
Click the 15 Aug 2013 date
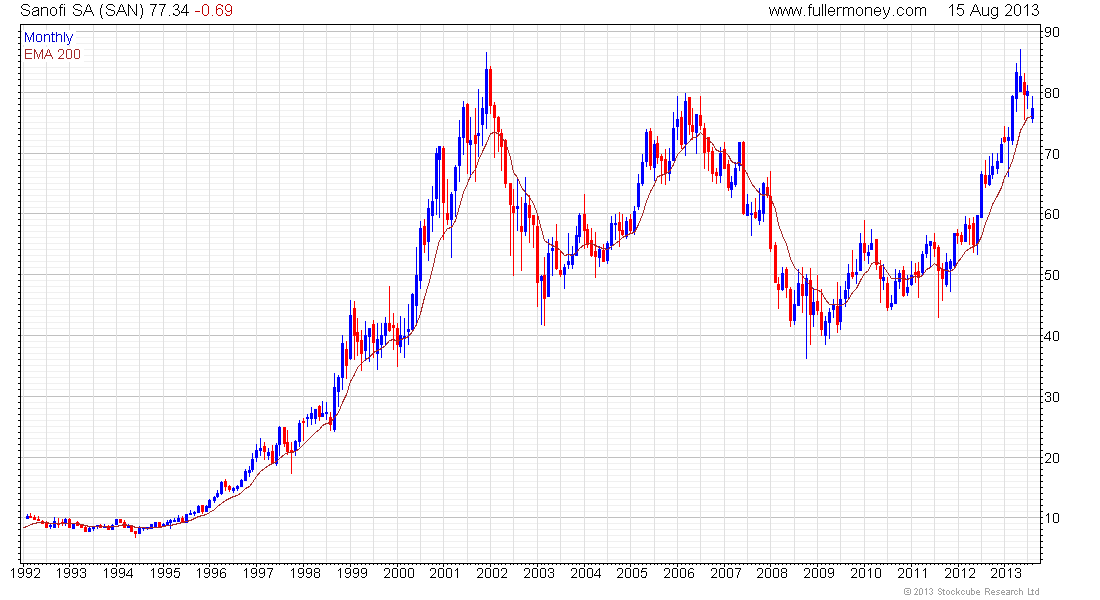(993, 11)
